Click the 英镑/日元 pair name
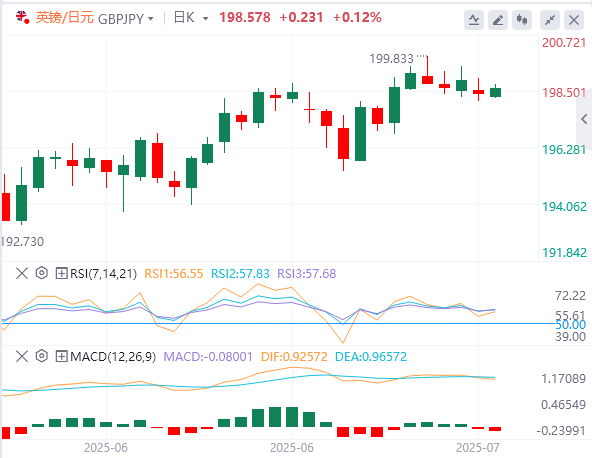The image size is (592, 458). 65,17
